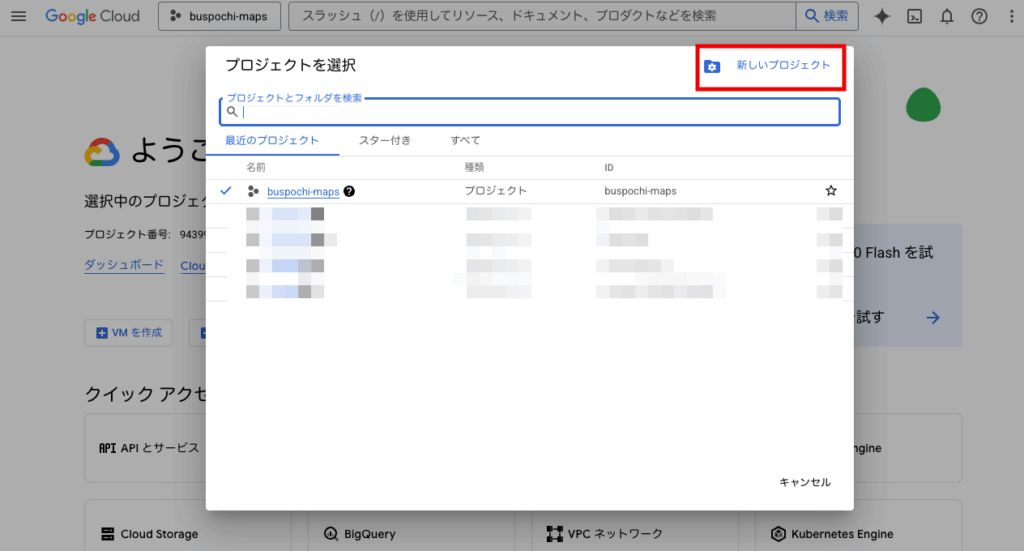Star the buspochi-maps project
The image size is (1024, 551).
(830, 190)
